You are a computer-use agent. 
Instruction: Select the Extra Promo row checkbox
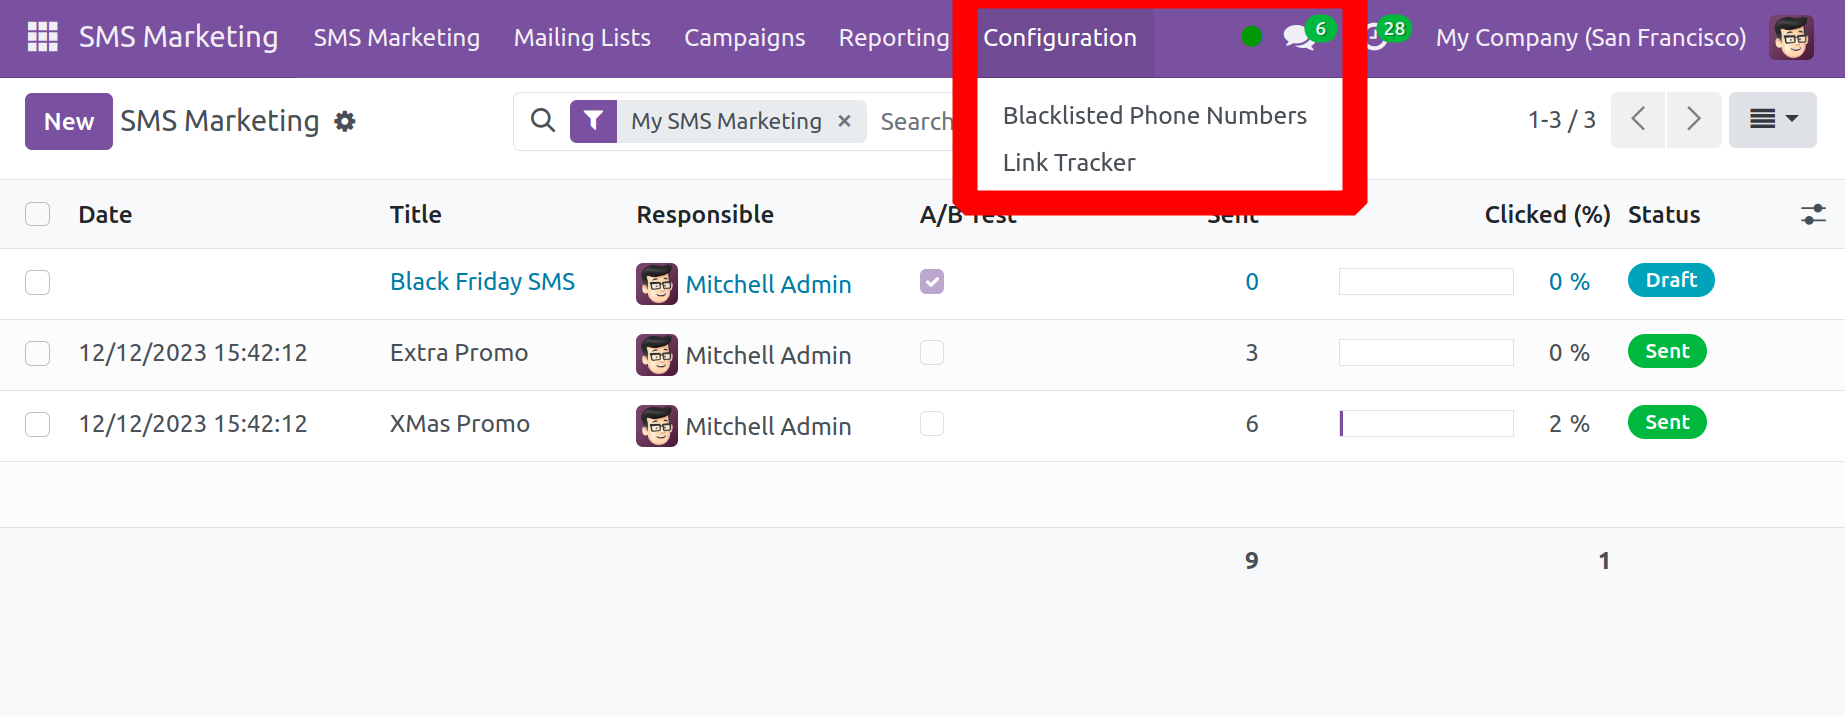click(x=38, y=354)
